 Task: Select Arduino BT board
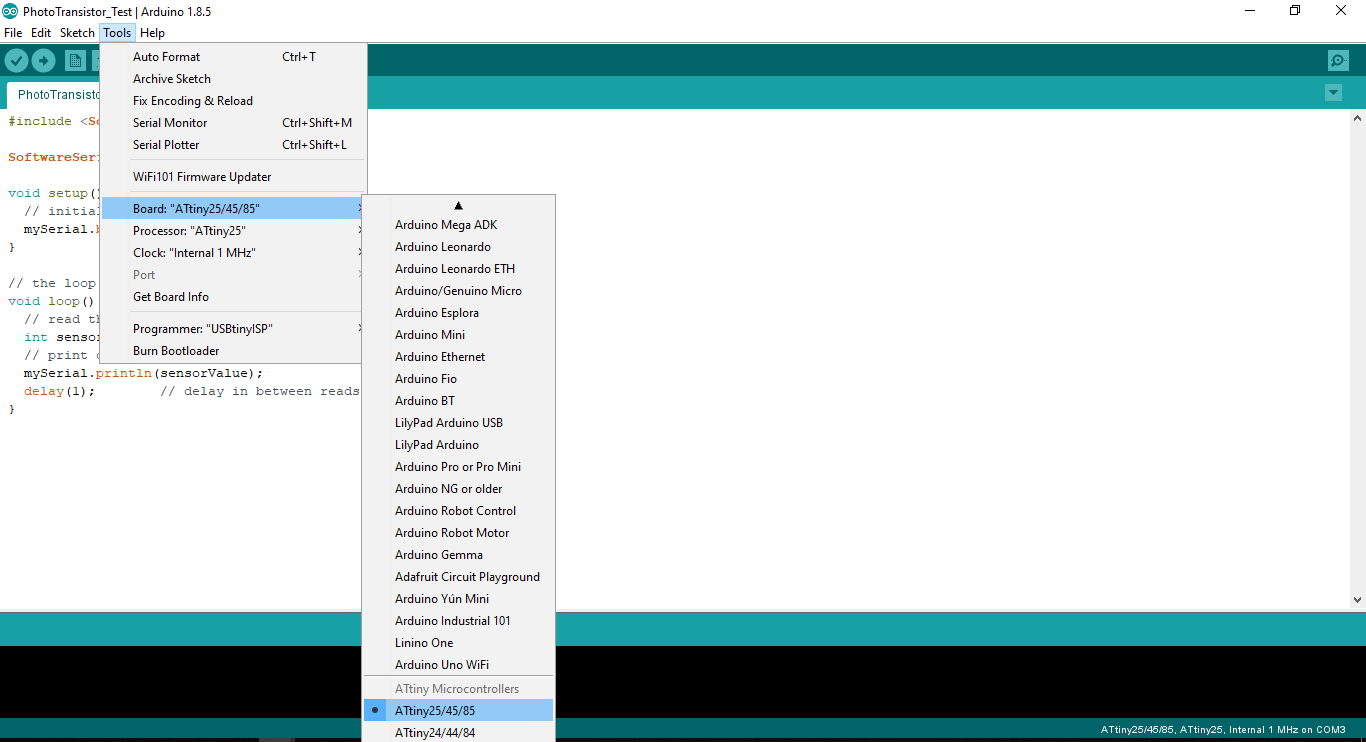pos(458,401)
